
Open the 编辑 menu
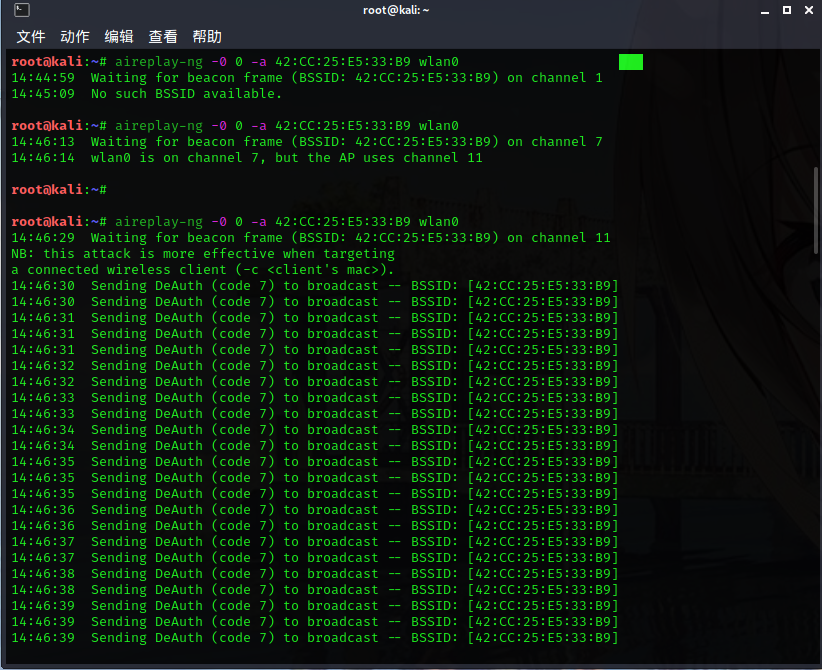coord(119,37)
